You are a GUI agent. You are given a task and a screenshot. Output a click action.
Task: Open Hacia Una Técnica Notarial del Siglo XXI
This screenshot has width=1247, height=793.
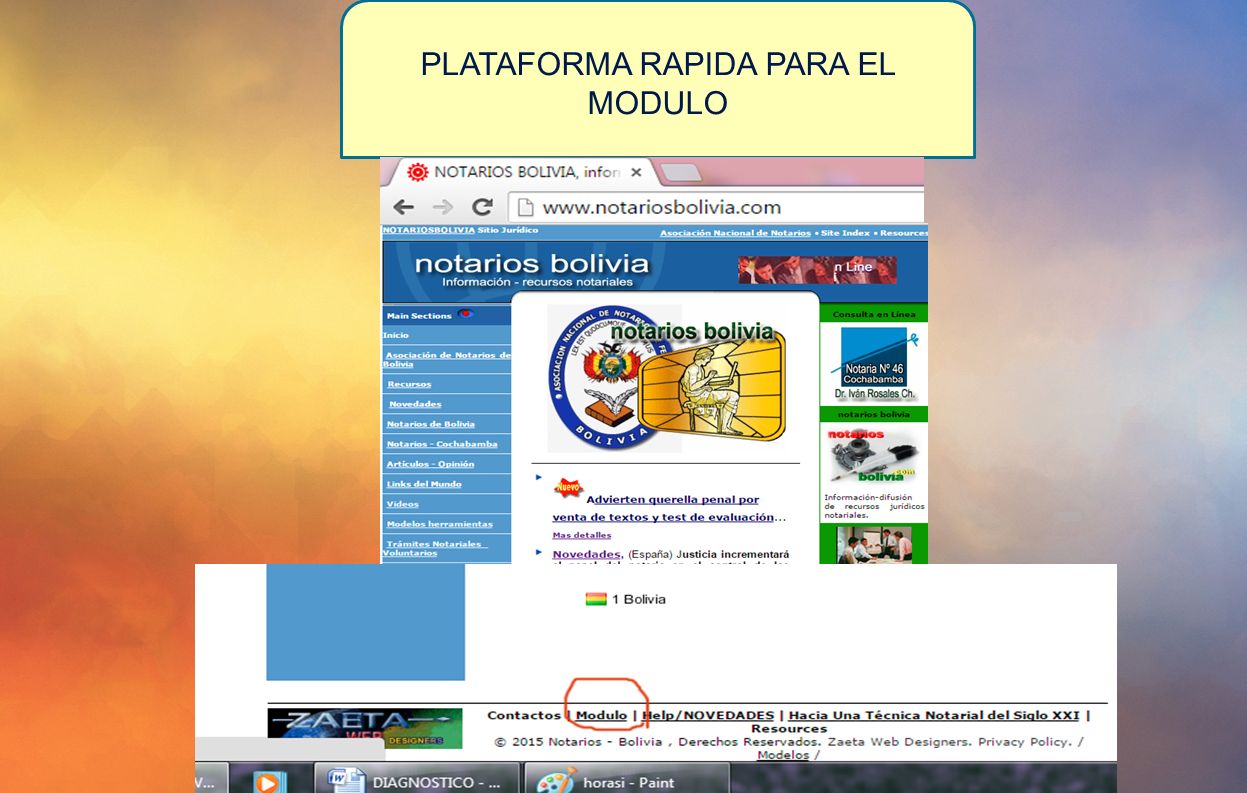(934, 715)
